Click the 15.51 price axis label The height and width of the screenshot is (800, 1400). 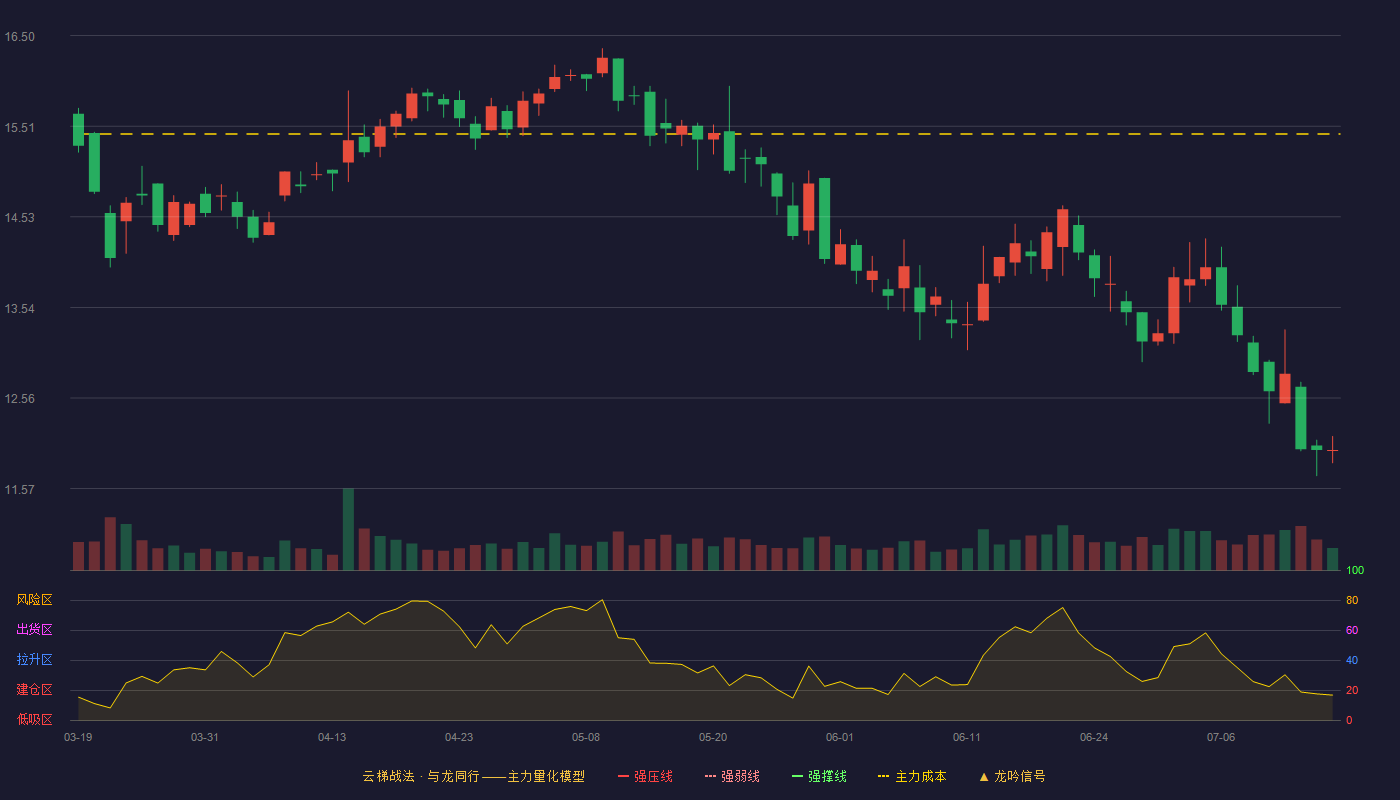[20, 128]
